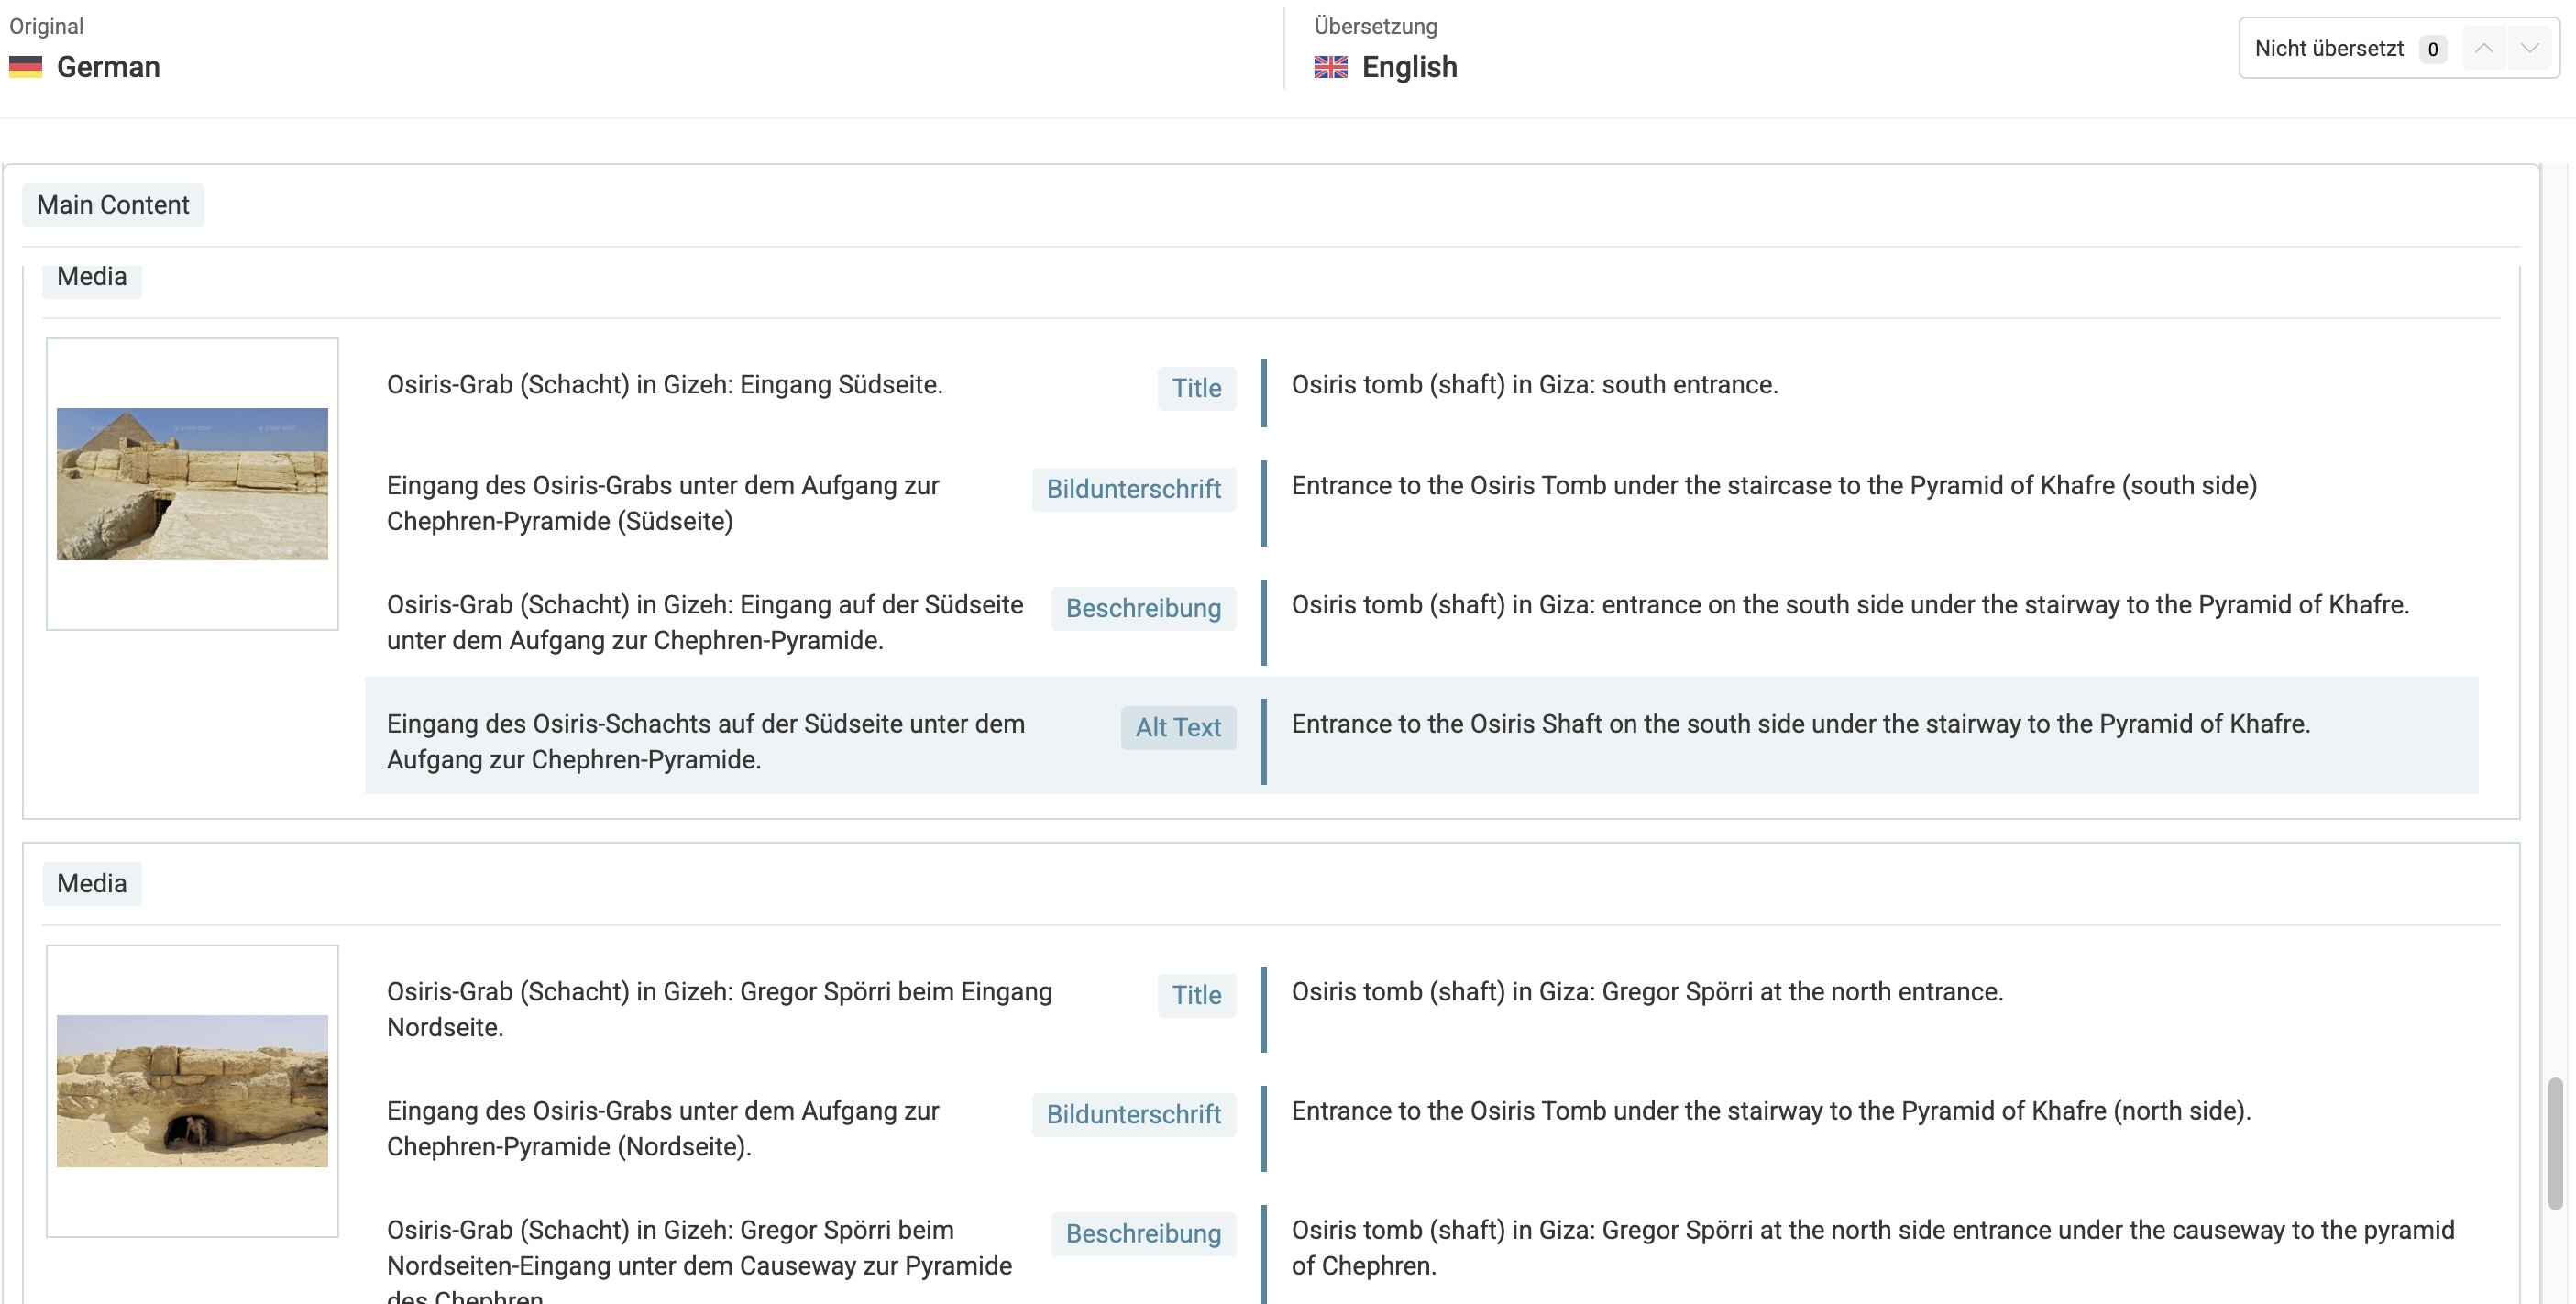Screen dimensions: 2576x1304
Task: Select German description 'Nordseiten-Eingang unter dem Causeway'
Action: (700, 1260)
